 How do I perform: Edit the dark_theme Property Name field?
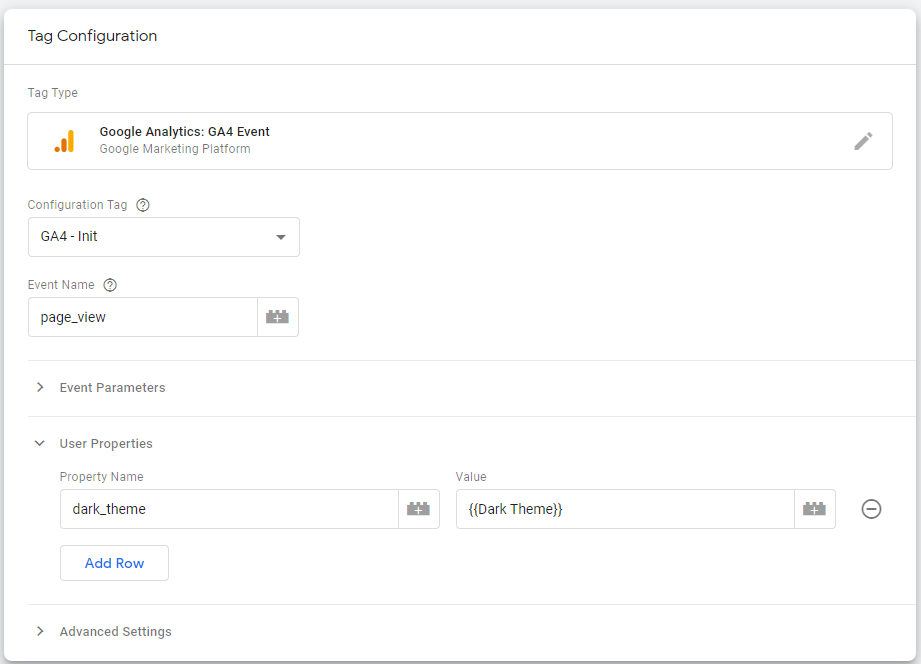229,509
